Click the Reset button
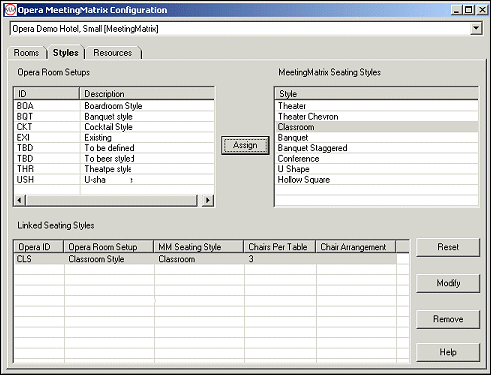 pyautogui.click(x=448, y=247)
